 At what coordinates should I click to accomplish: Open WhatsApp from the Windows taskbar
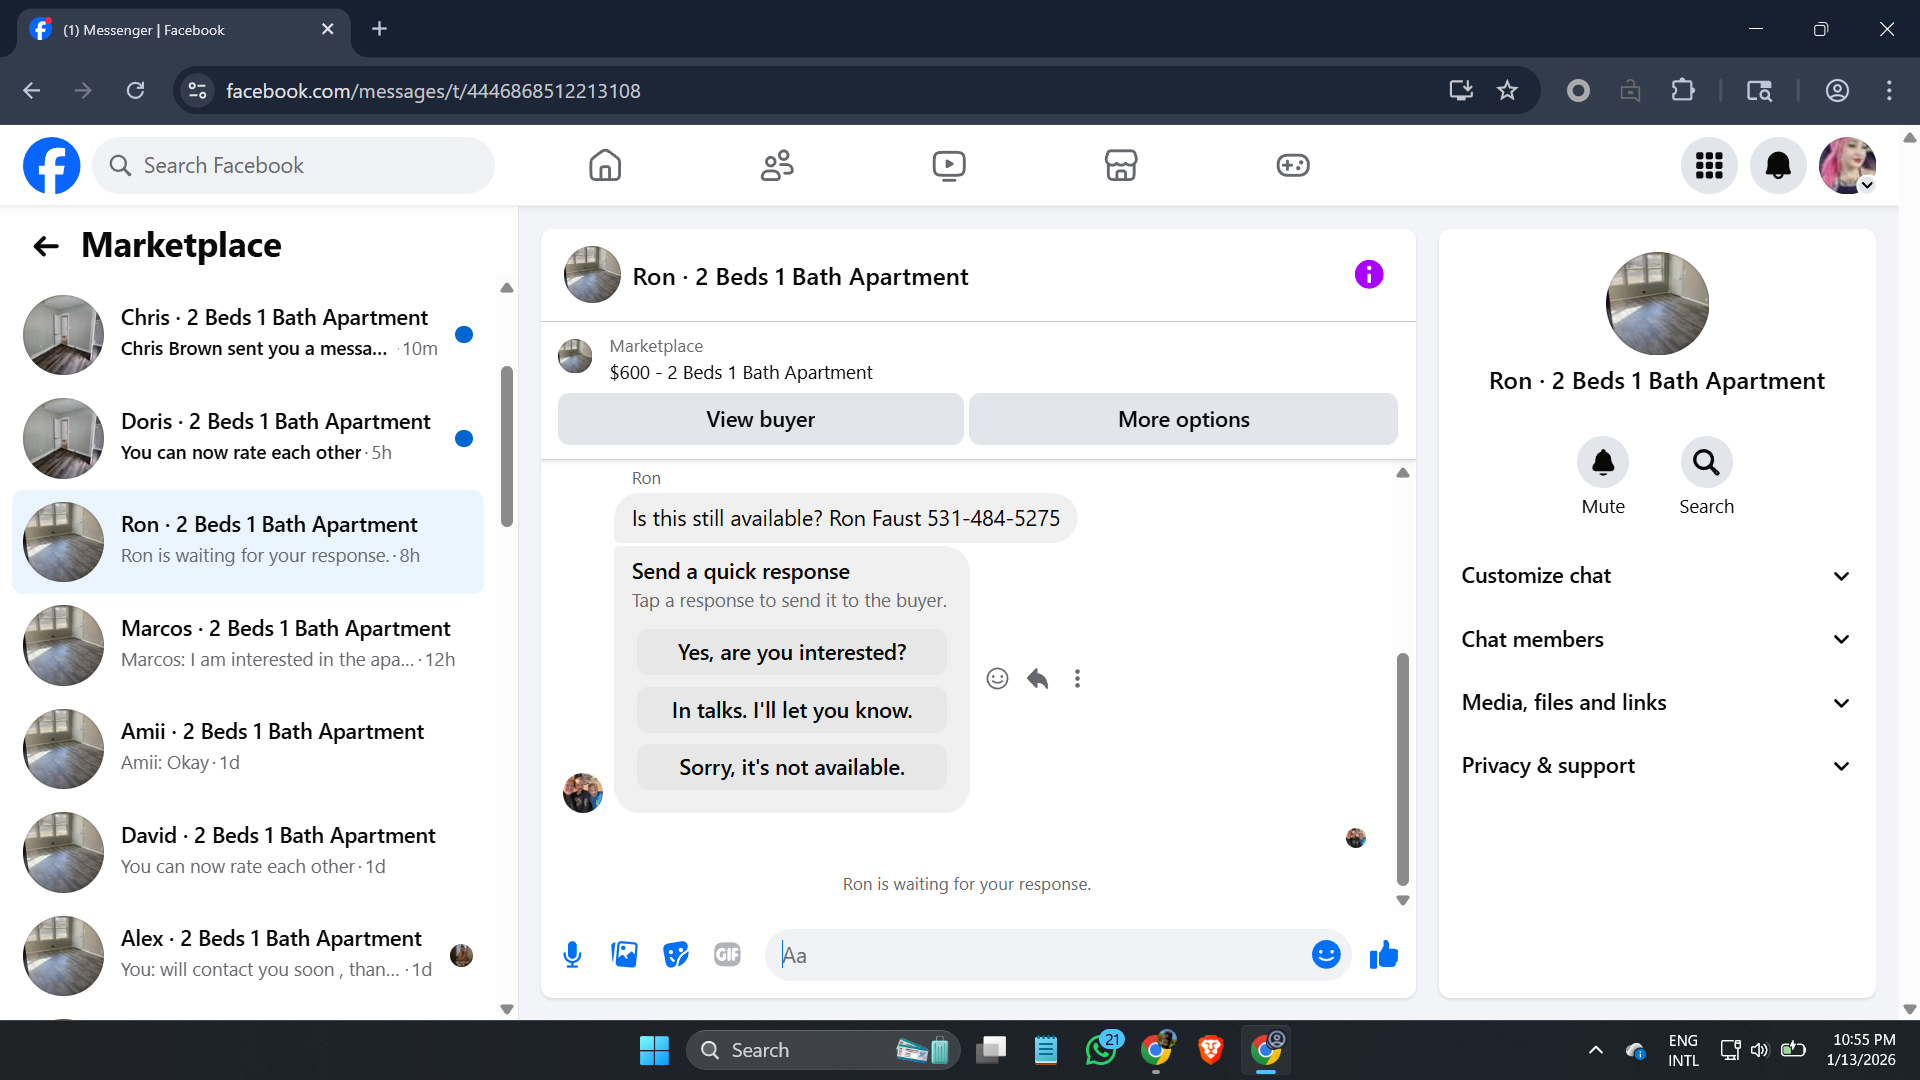coord(1101,1050)
